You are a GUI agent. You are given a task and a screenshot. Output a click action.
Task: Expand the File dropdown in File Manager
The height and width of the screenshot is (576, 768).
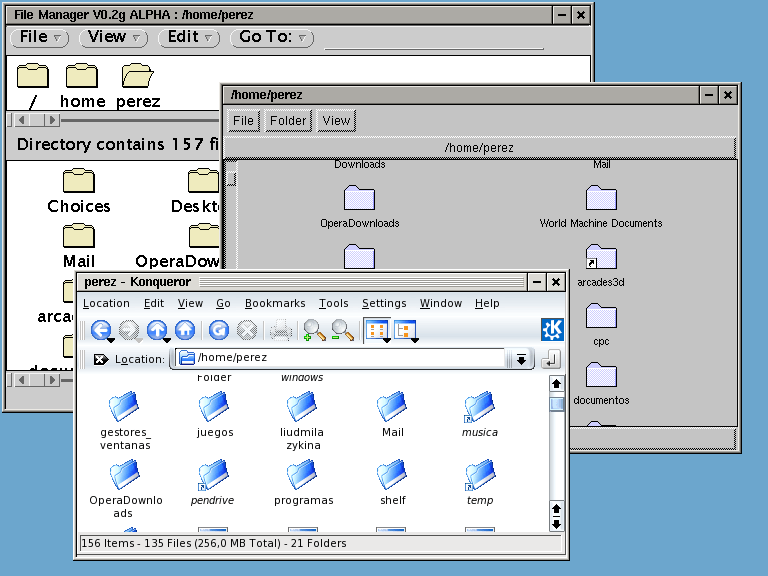point(39,37)
